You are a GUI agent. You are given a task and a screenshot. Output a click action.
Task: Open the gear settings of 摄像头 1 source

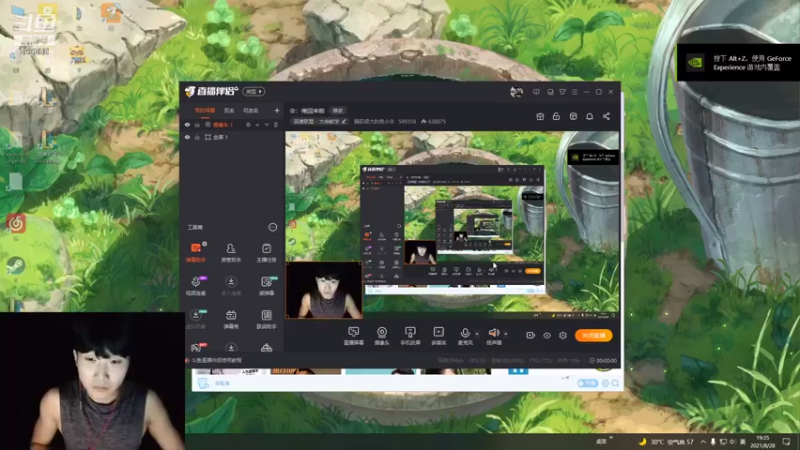click(x=248, y=124)
